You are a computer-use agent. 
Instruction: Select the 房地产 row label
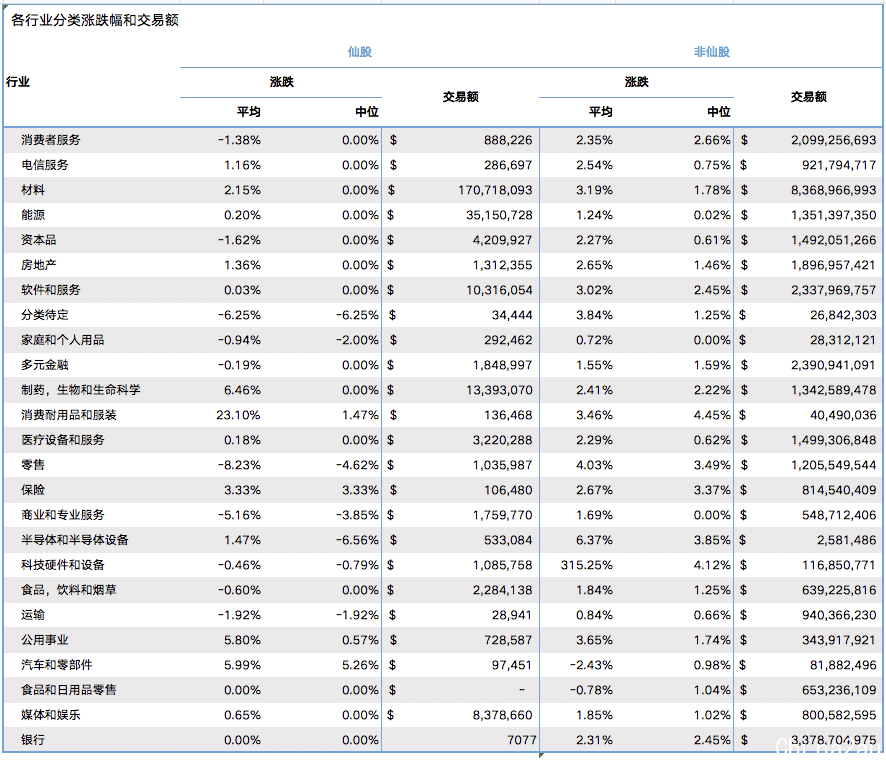pos(38,265)
